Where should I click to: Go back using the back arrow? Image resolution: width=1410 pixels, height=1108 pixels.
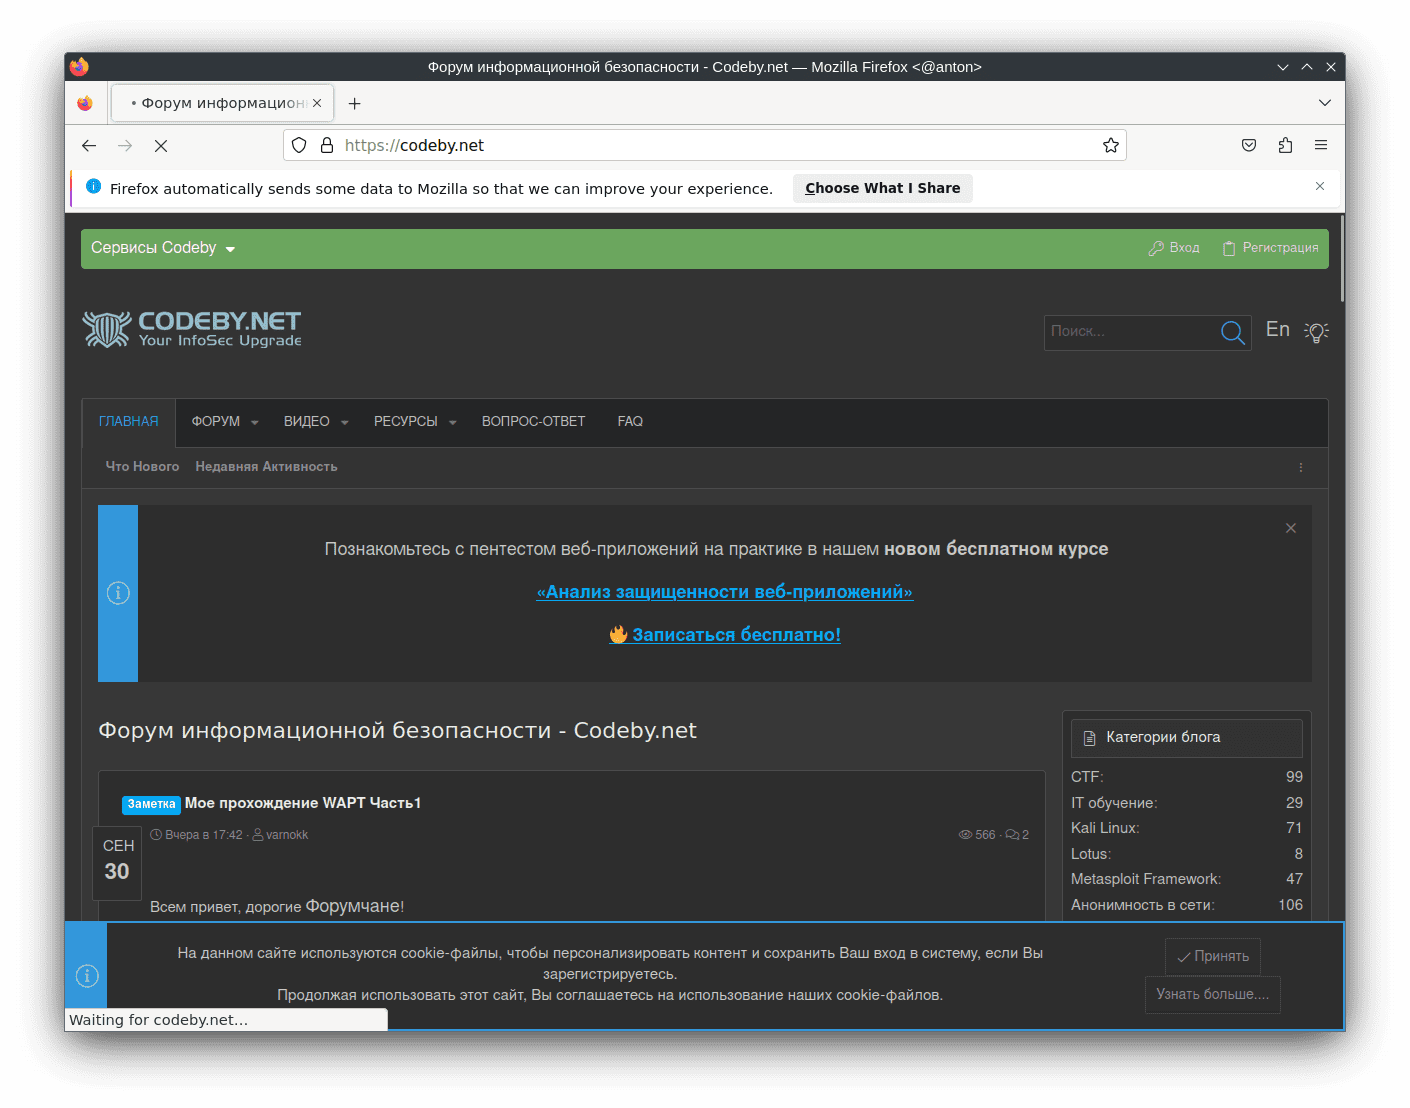coord(89,145)
